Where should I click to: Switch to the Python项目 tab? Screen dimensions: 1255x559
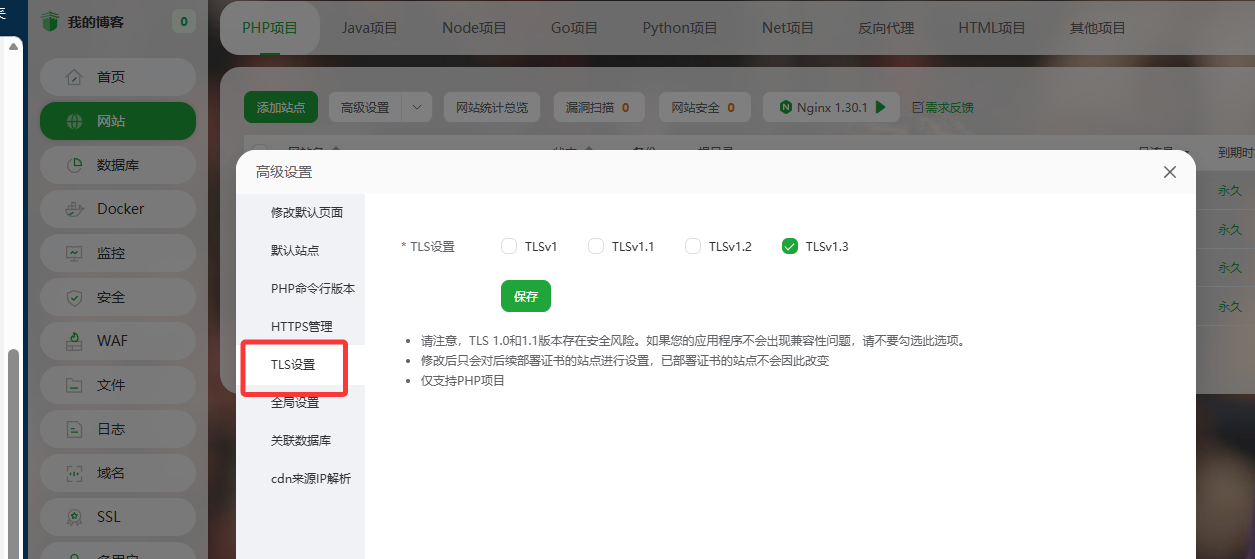tap(680, 28)
